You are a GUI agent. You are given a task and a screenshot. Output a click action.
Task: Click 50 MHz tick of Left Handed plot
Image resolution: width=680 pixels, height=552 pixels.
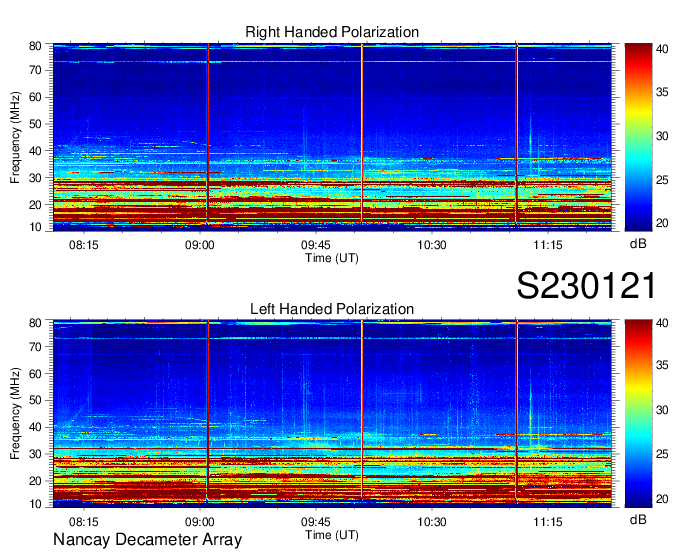point(35,400)
